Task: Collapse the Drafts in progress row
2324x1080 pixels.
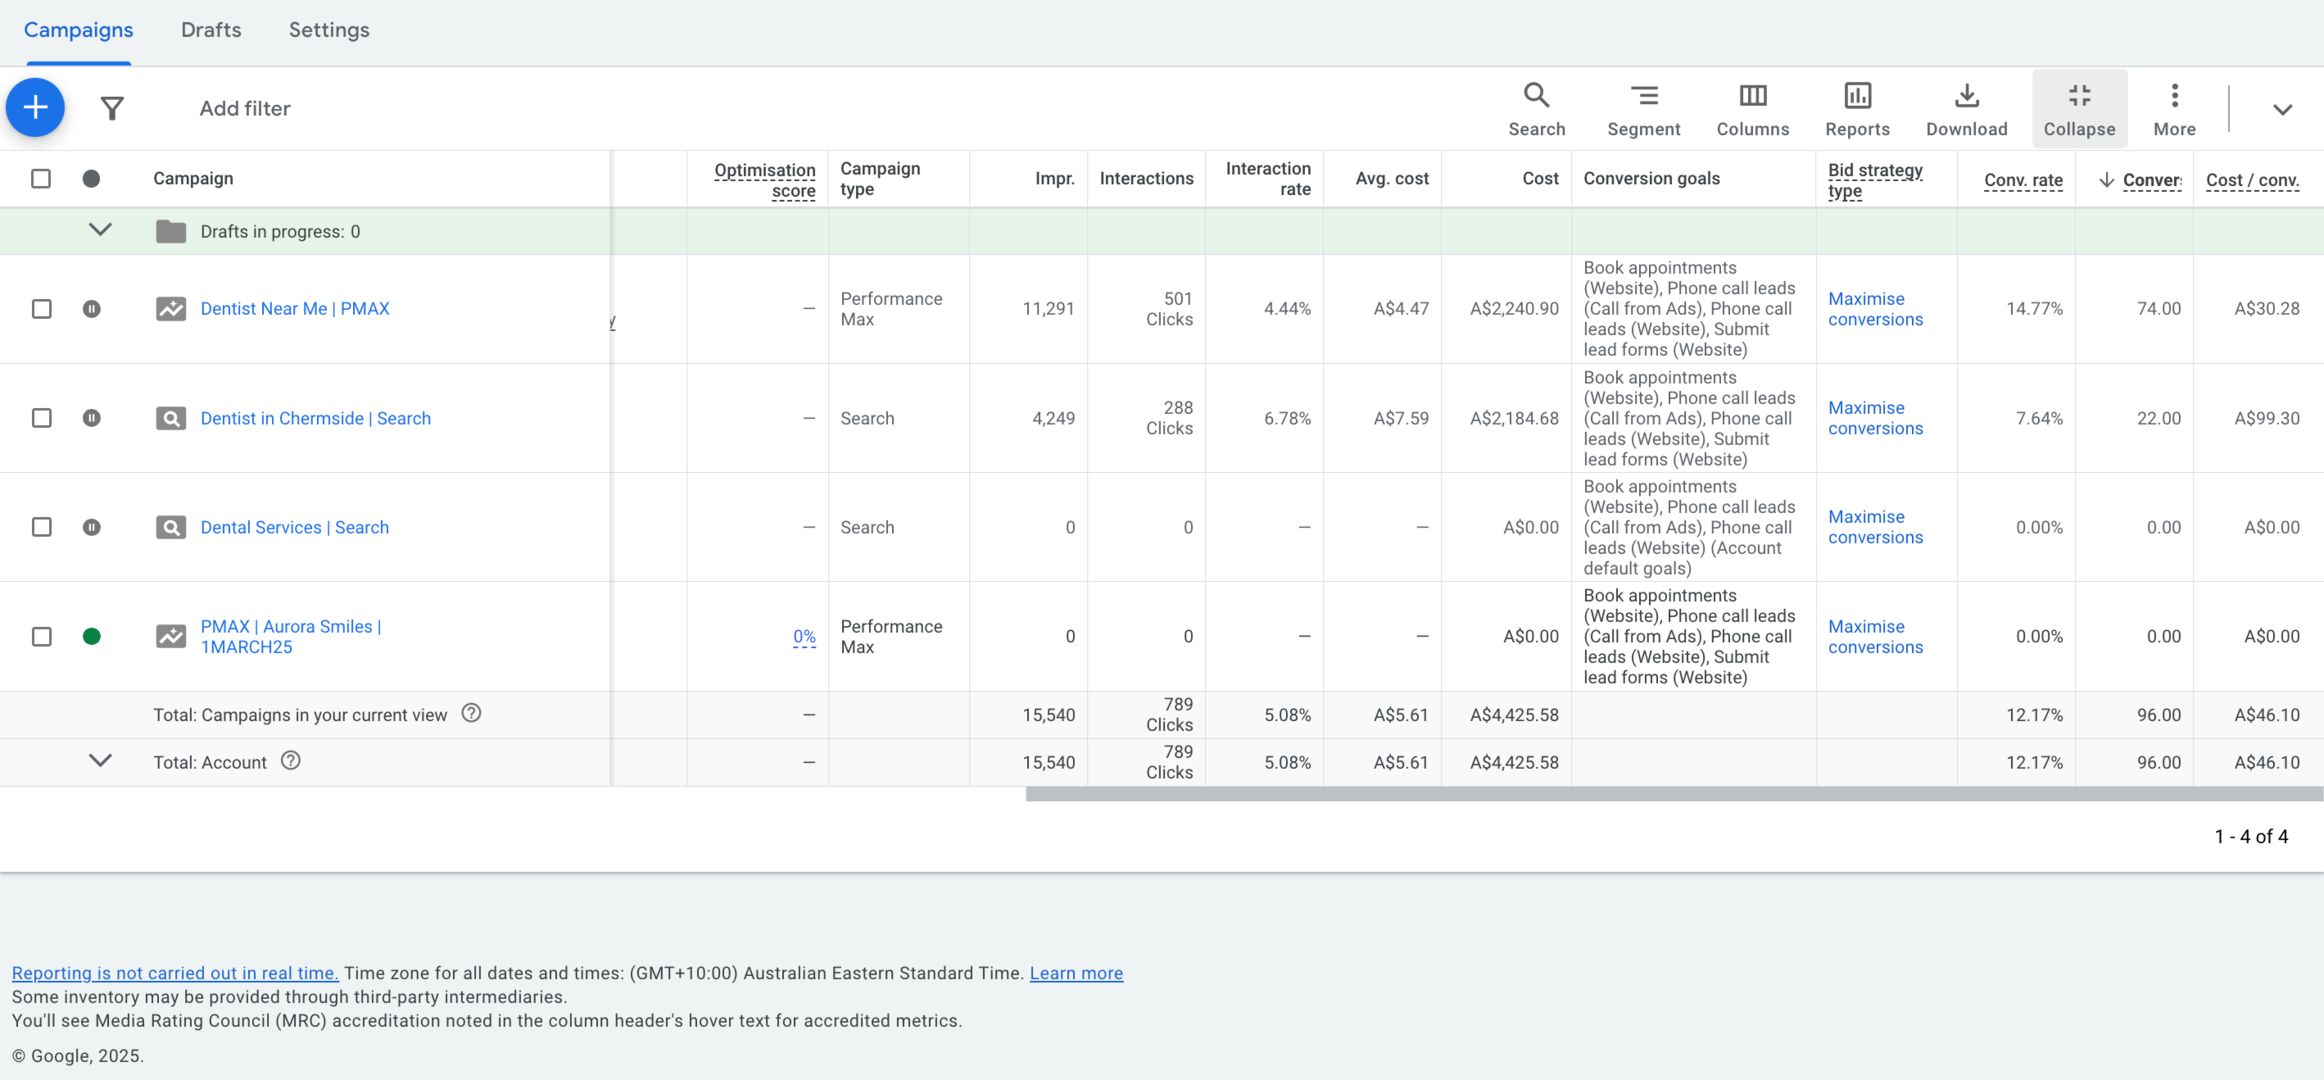Action: (x=100, y=230)
